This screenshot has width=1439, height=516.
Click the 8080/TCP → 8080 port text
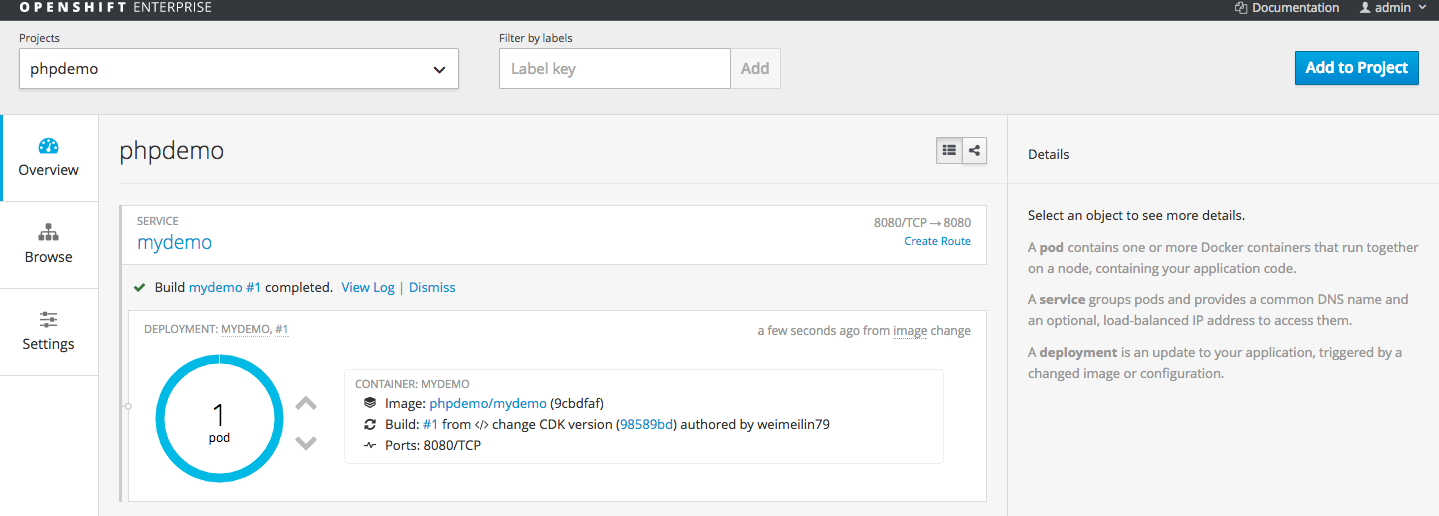coord(922,223)
